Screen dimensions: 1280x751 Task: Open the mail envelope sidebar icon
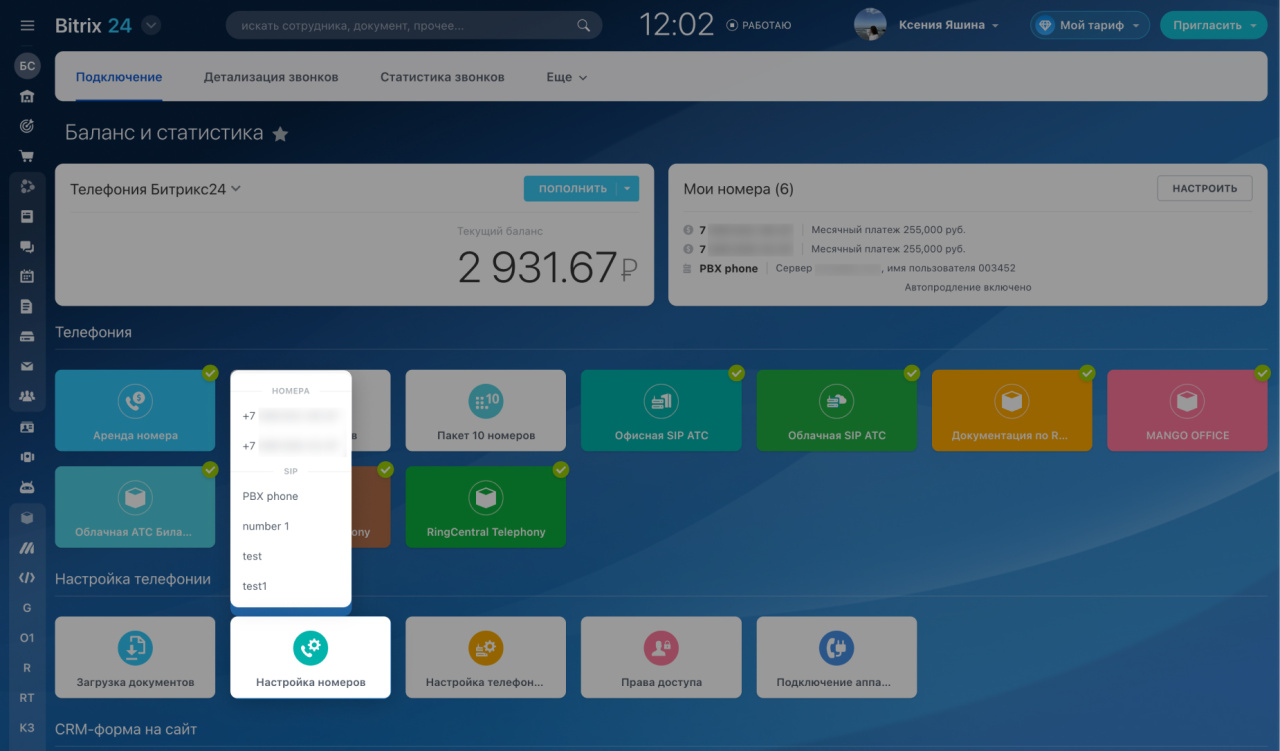pyautogui.click(x=27, y=366)
